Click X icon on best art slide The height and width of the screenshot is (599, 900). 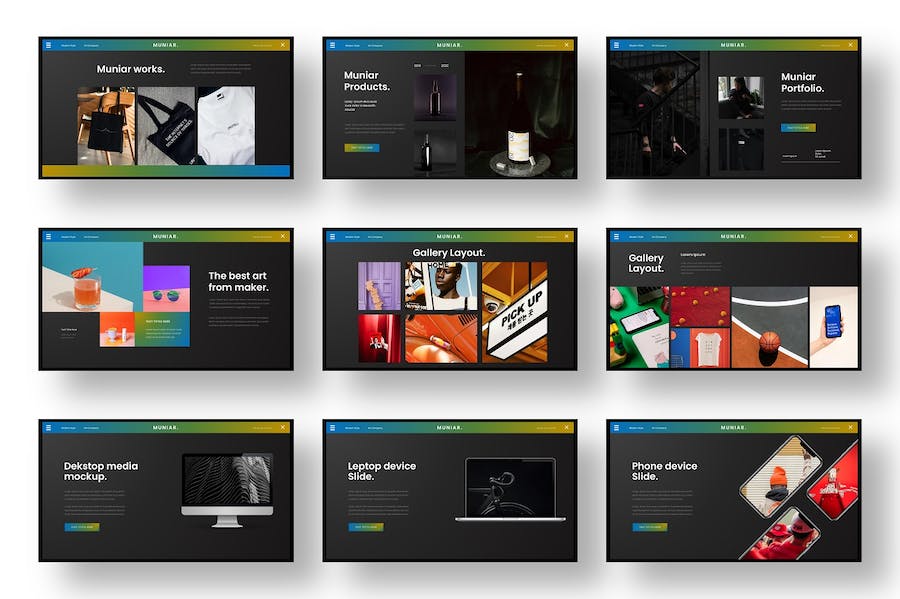[x=283, y=237]
